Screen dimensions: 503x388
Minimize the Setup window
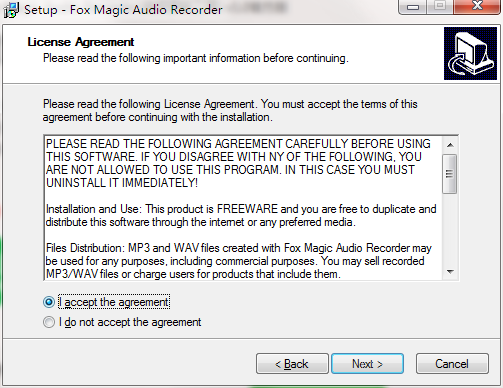tap(413, 7)
